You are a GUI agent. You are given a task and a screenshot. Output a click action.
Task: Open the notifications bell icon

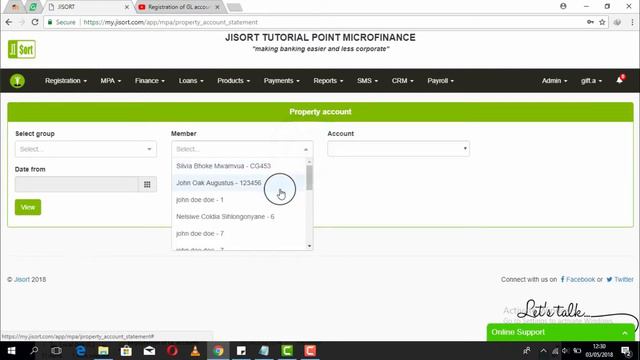(620, 80)
